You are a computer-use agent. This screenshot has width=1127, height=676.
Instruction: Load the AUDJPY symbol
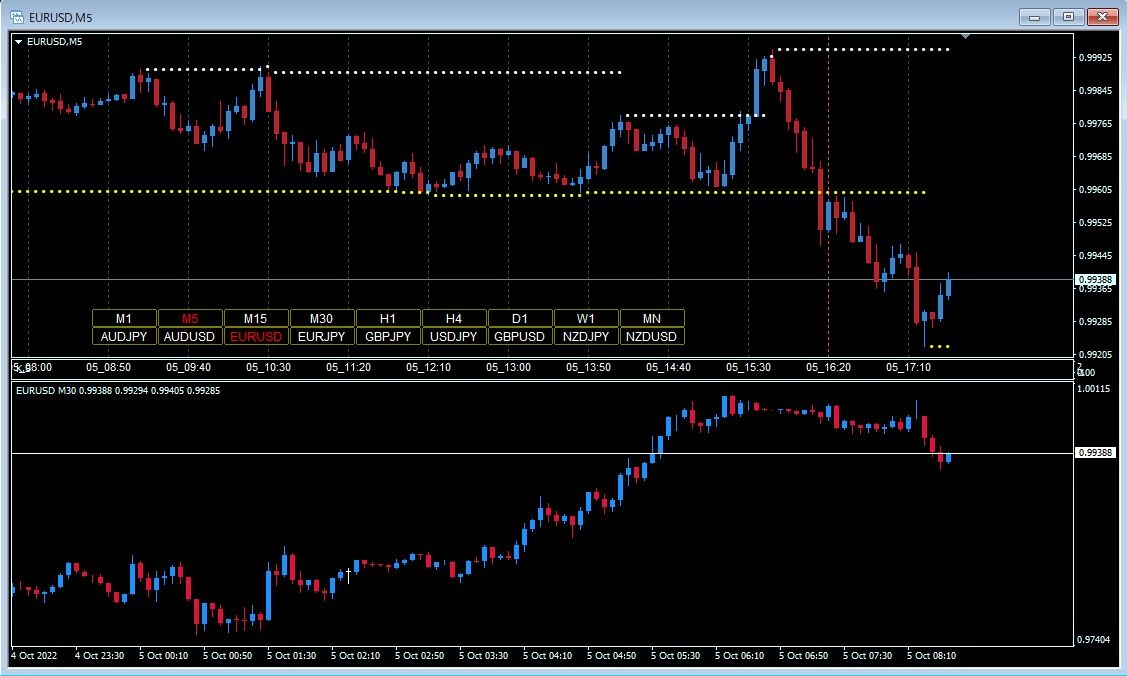tap(124, 336)
